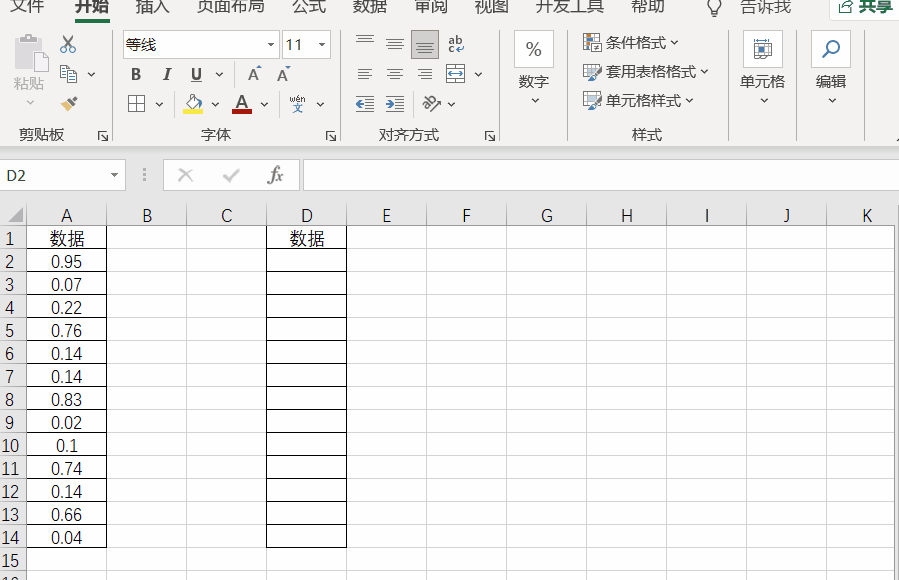Open the font name dropdown 等线
899x580 pixels.
pos(271,45)
